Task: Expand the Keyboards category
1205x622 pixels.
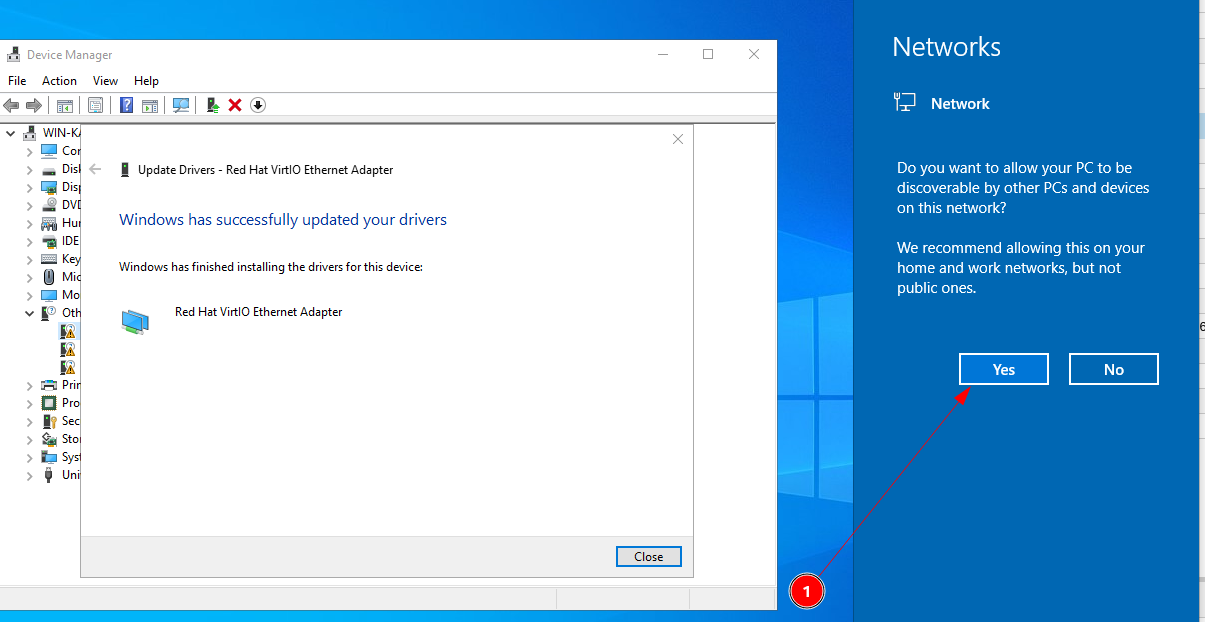Action: (x=28, y=258)
